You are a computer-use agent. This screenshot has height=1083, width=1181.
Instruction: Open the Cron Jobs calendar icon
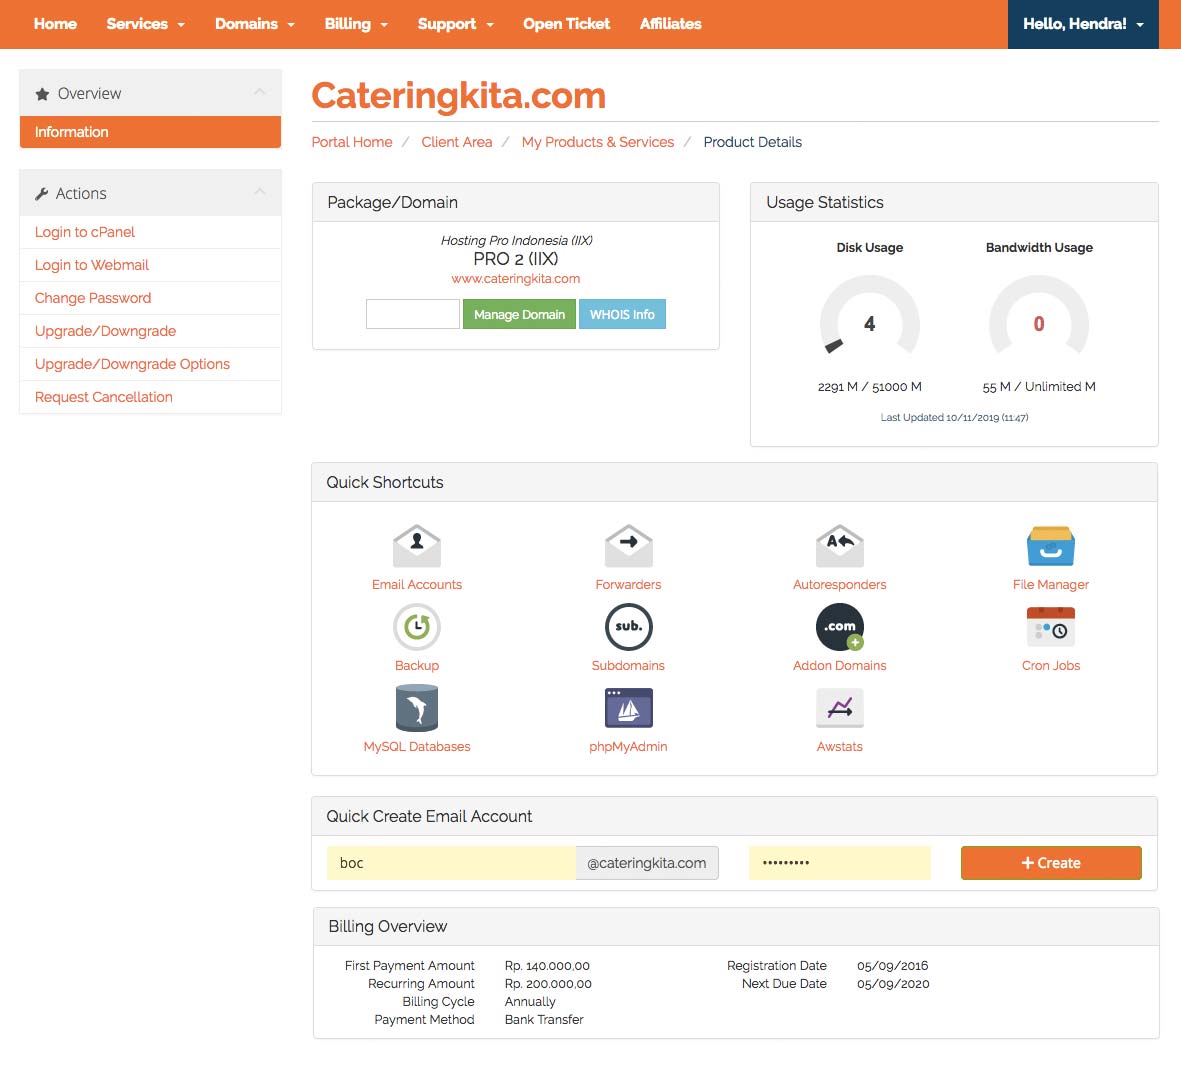coord(1051,627)
